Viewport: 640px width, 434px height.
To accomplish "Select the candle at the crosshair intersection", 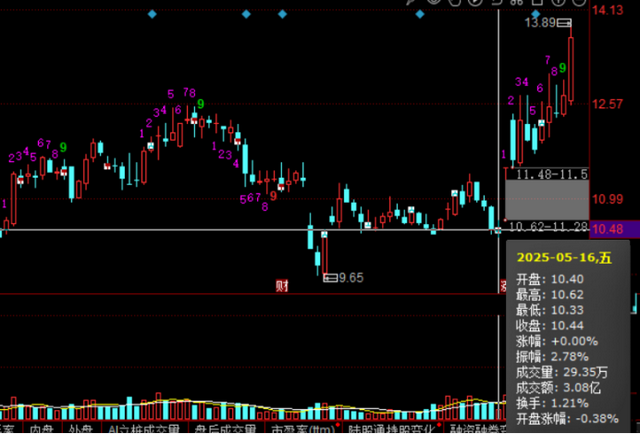I will coord(498,230).
